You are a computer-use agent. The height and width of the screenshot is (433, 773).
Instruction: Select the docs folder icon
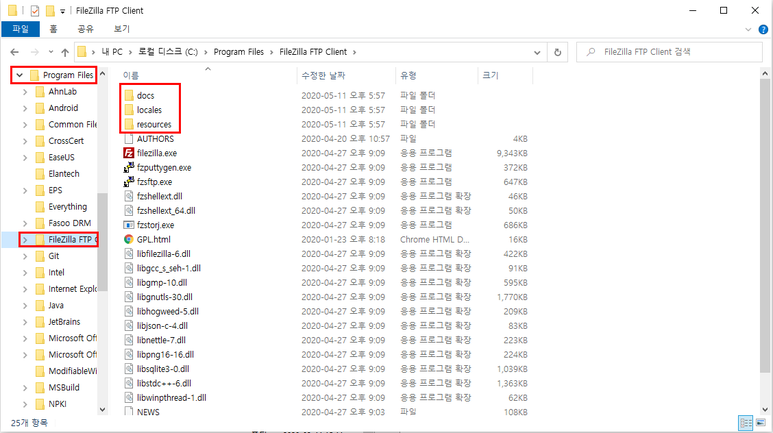point(129,95)
